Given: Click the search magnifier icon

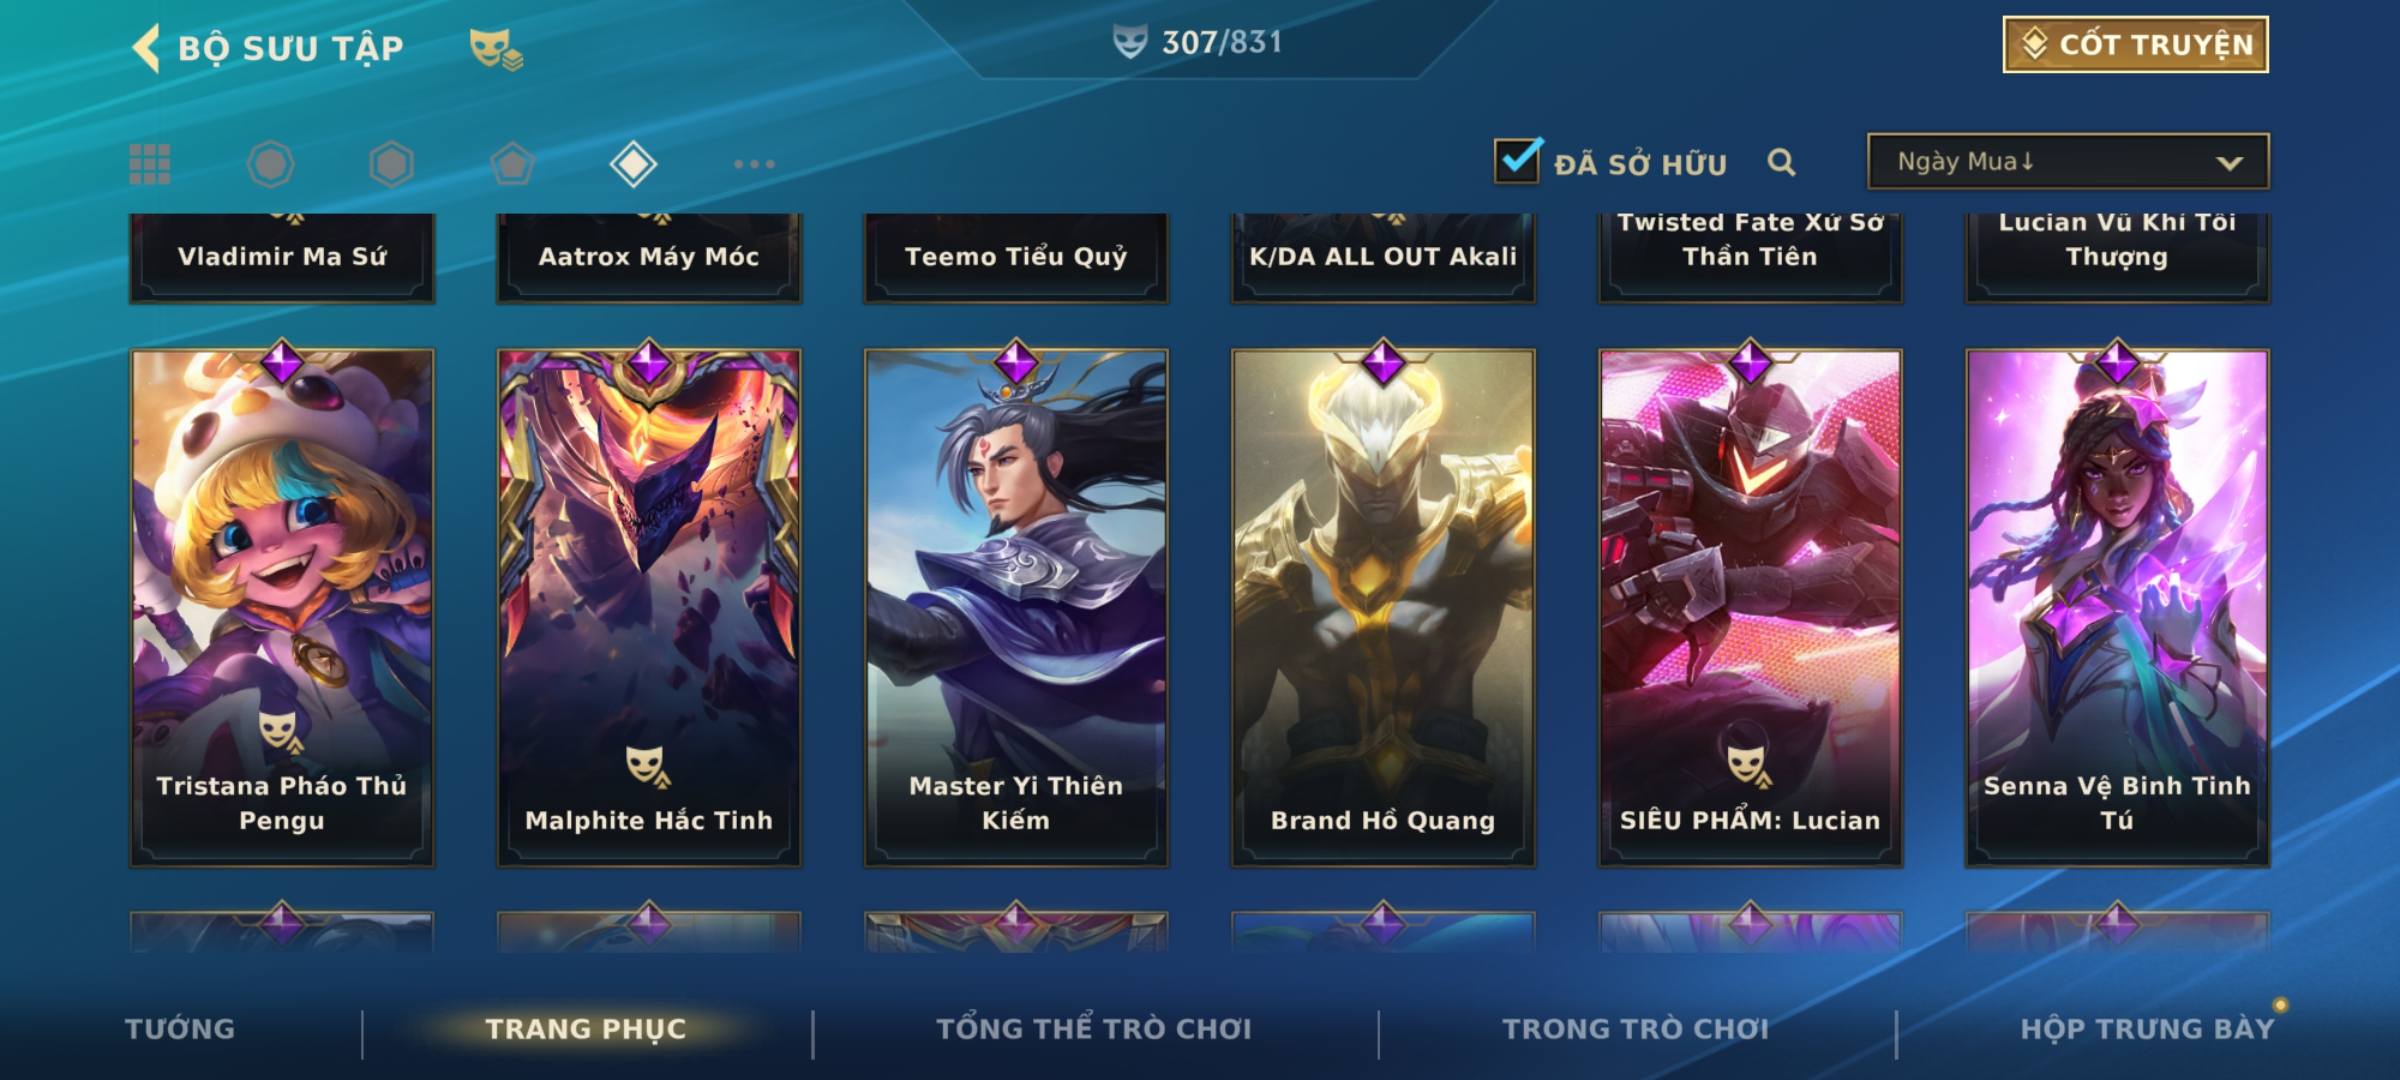Looking at the screenshot, I should (1781, 162).
